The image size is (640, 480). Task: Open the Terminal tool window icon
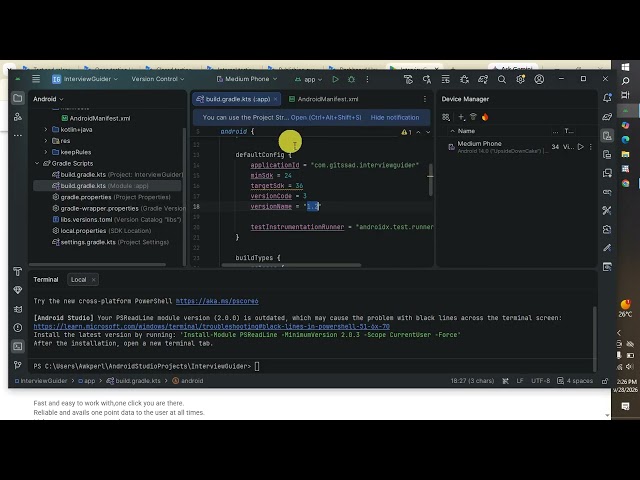click(18, 346)
